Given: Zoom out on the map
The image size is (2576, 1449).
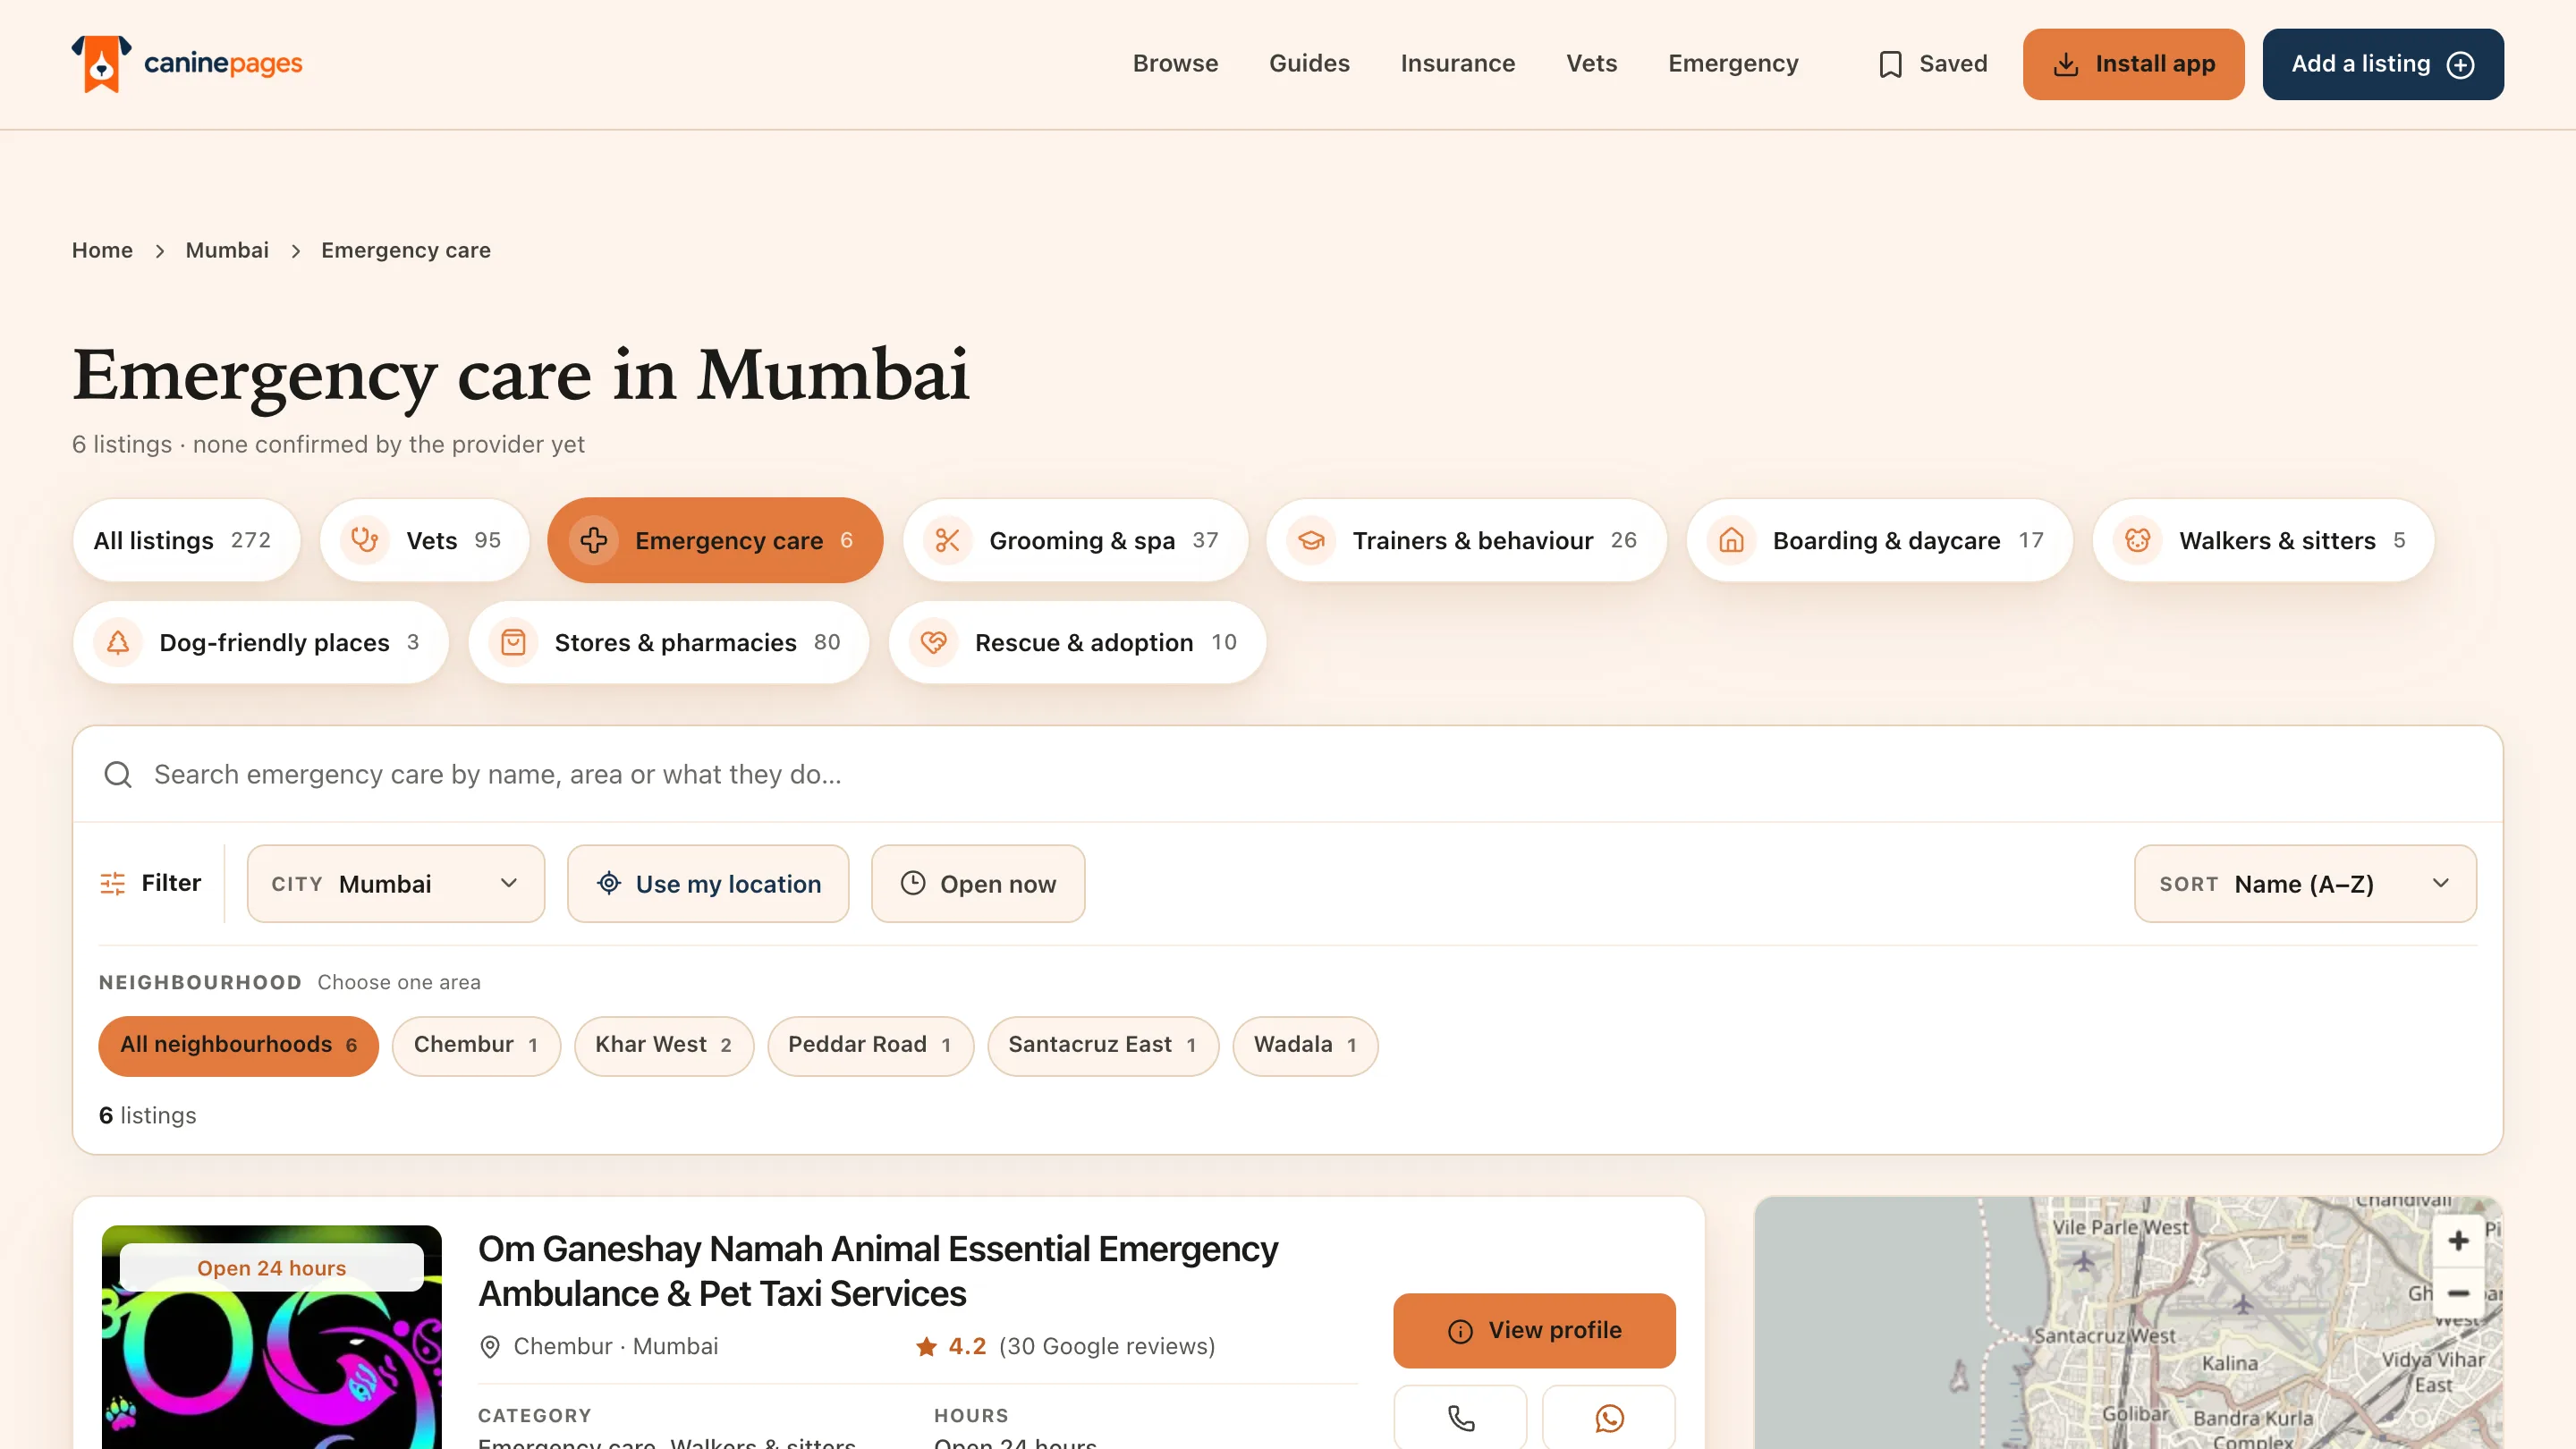Looking at the screenshot, I should [x=2458, y=1293].
